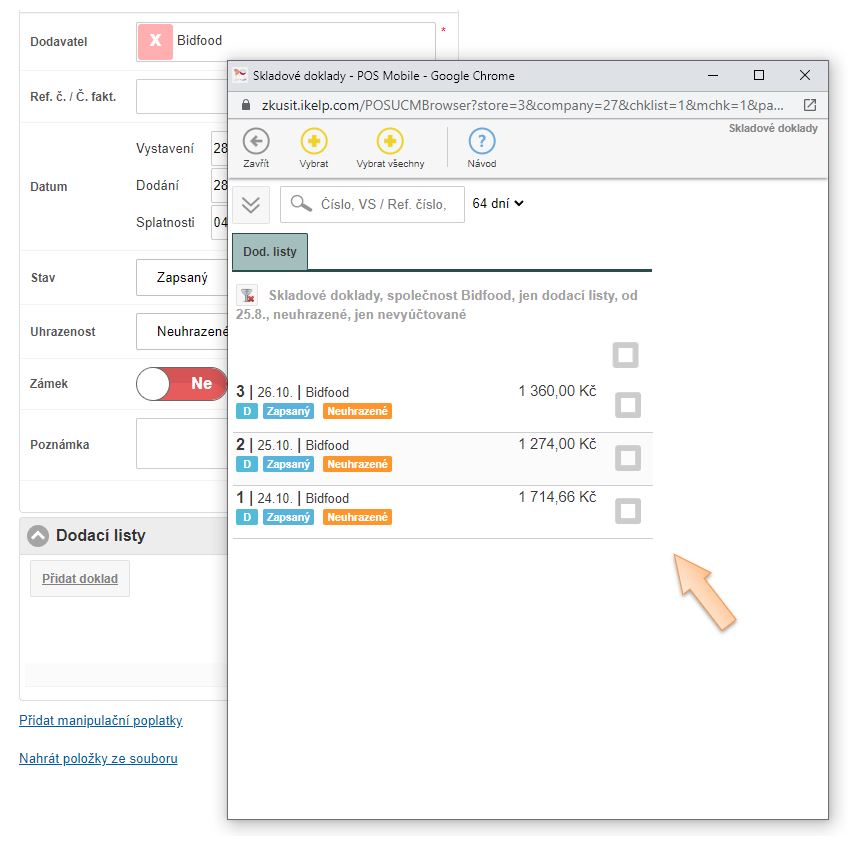Click the Vybrat plus icon
The height and width of the screenshot is (846, 848).
314,142
